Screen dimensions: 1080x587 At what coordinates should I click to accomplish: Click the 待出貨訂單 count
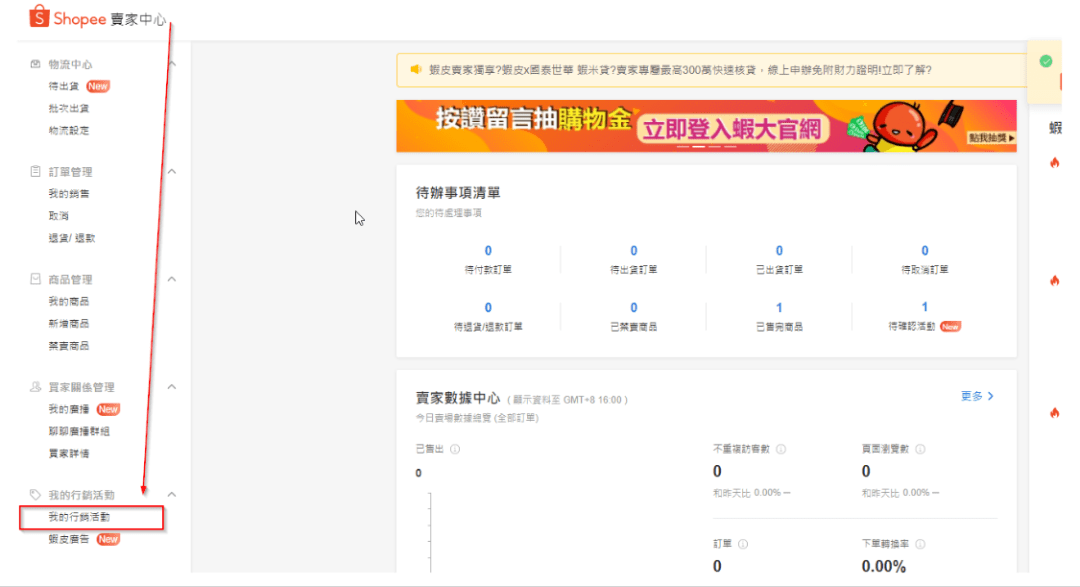coord(634,251)
